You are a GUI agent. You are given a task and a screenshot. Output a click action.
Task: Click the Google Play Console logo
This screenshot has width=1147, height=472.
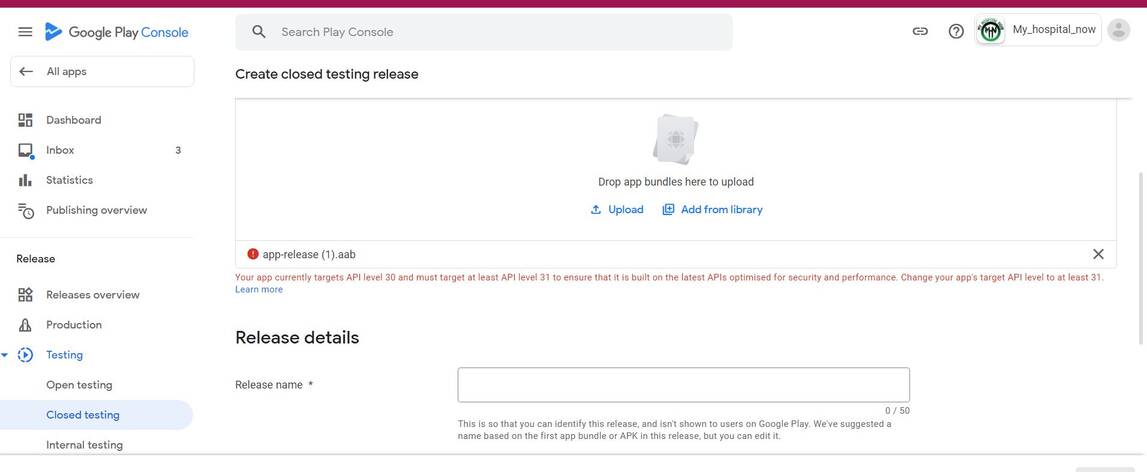coord(116,32)
